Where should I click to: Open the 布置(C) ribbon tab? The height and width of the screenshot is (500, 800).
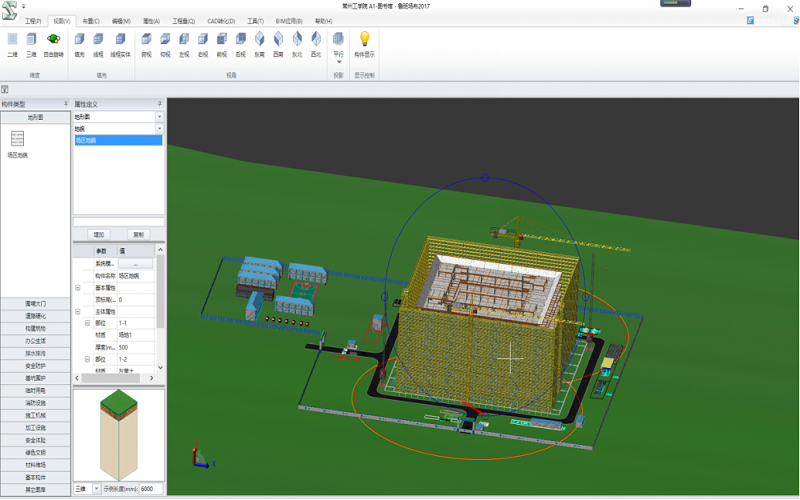click(x=91, y=21)
